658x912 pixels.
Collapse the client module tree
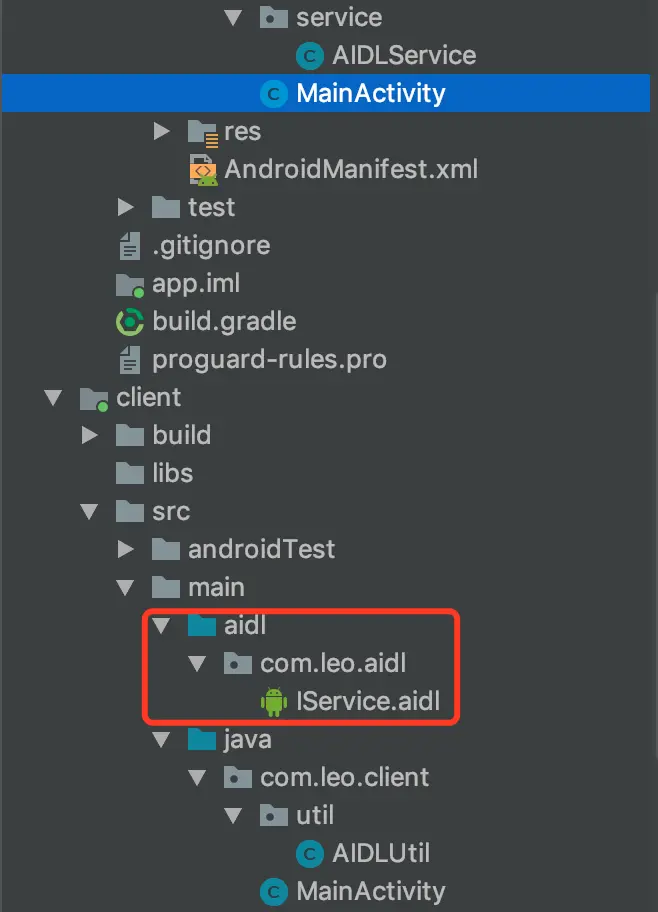pos(53,398)
